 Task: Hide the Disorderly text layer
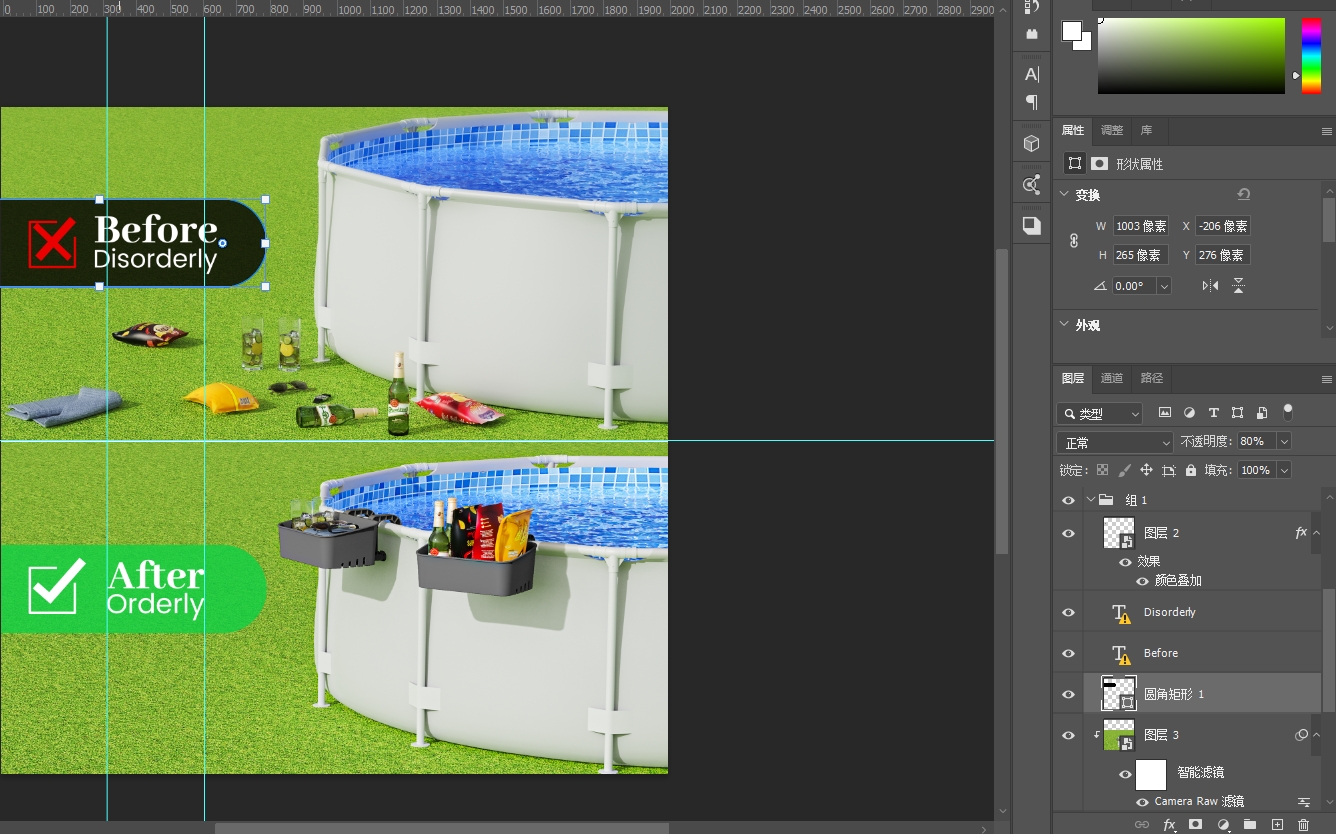(x=1068, y=612)
